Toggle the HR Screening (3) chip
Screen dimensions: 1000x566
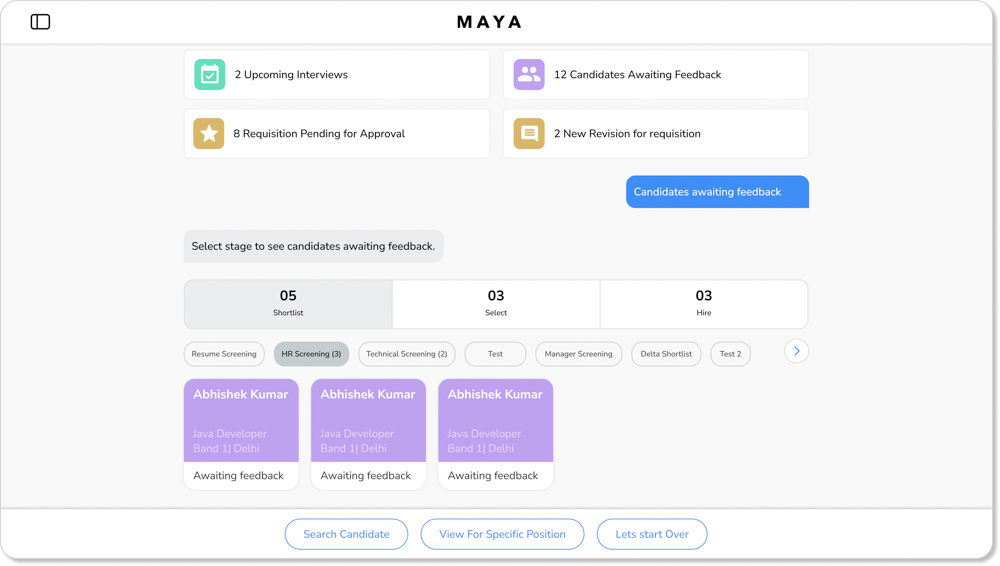click(x=311, y=354)
